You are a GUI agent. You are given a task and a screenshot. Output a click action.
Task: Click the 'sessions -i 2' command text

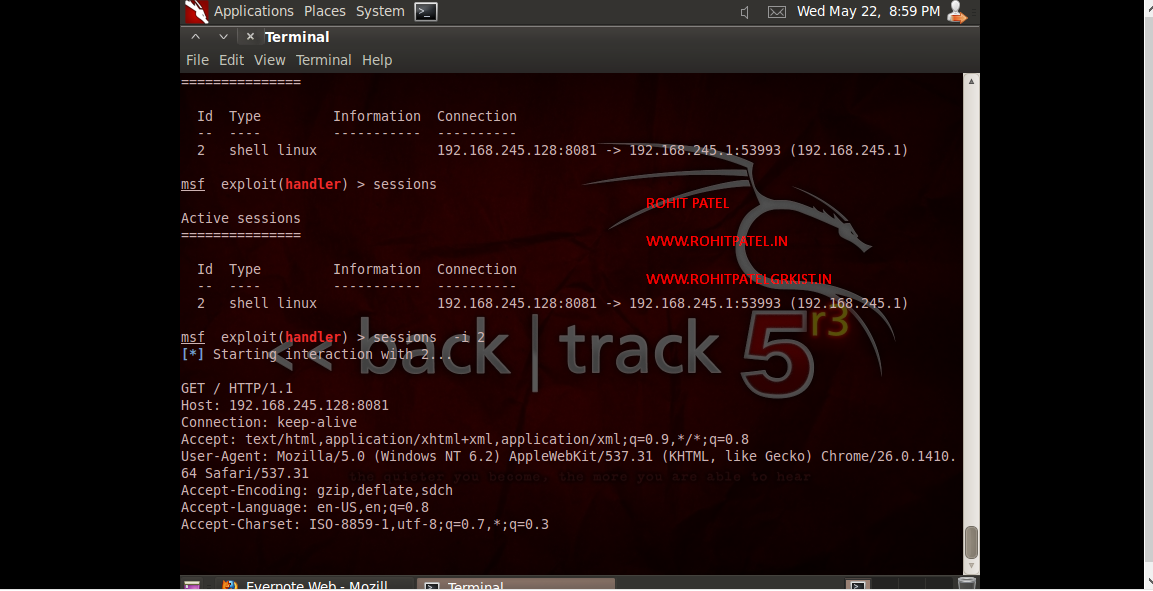429,337
